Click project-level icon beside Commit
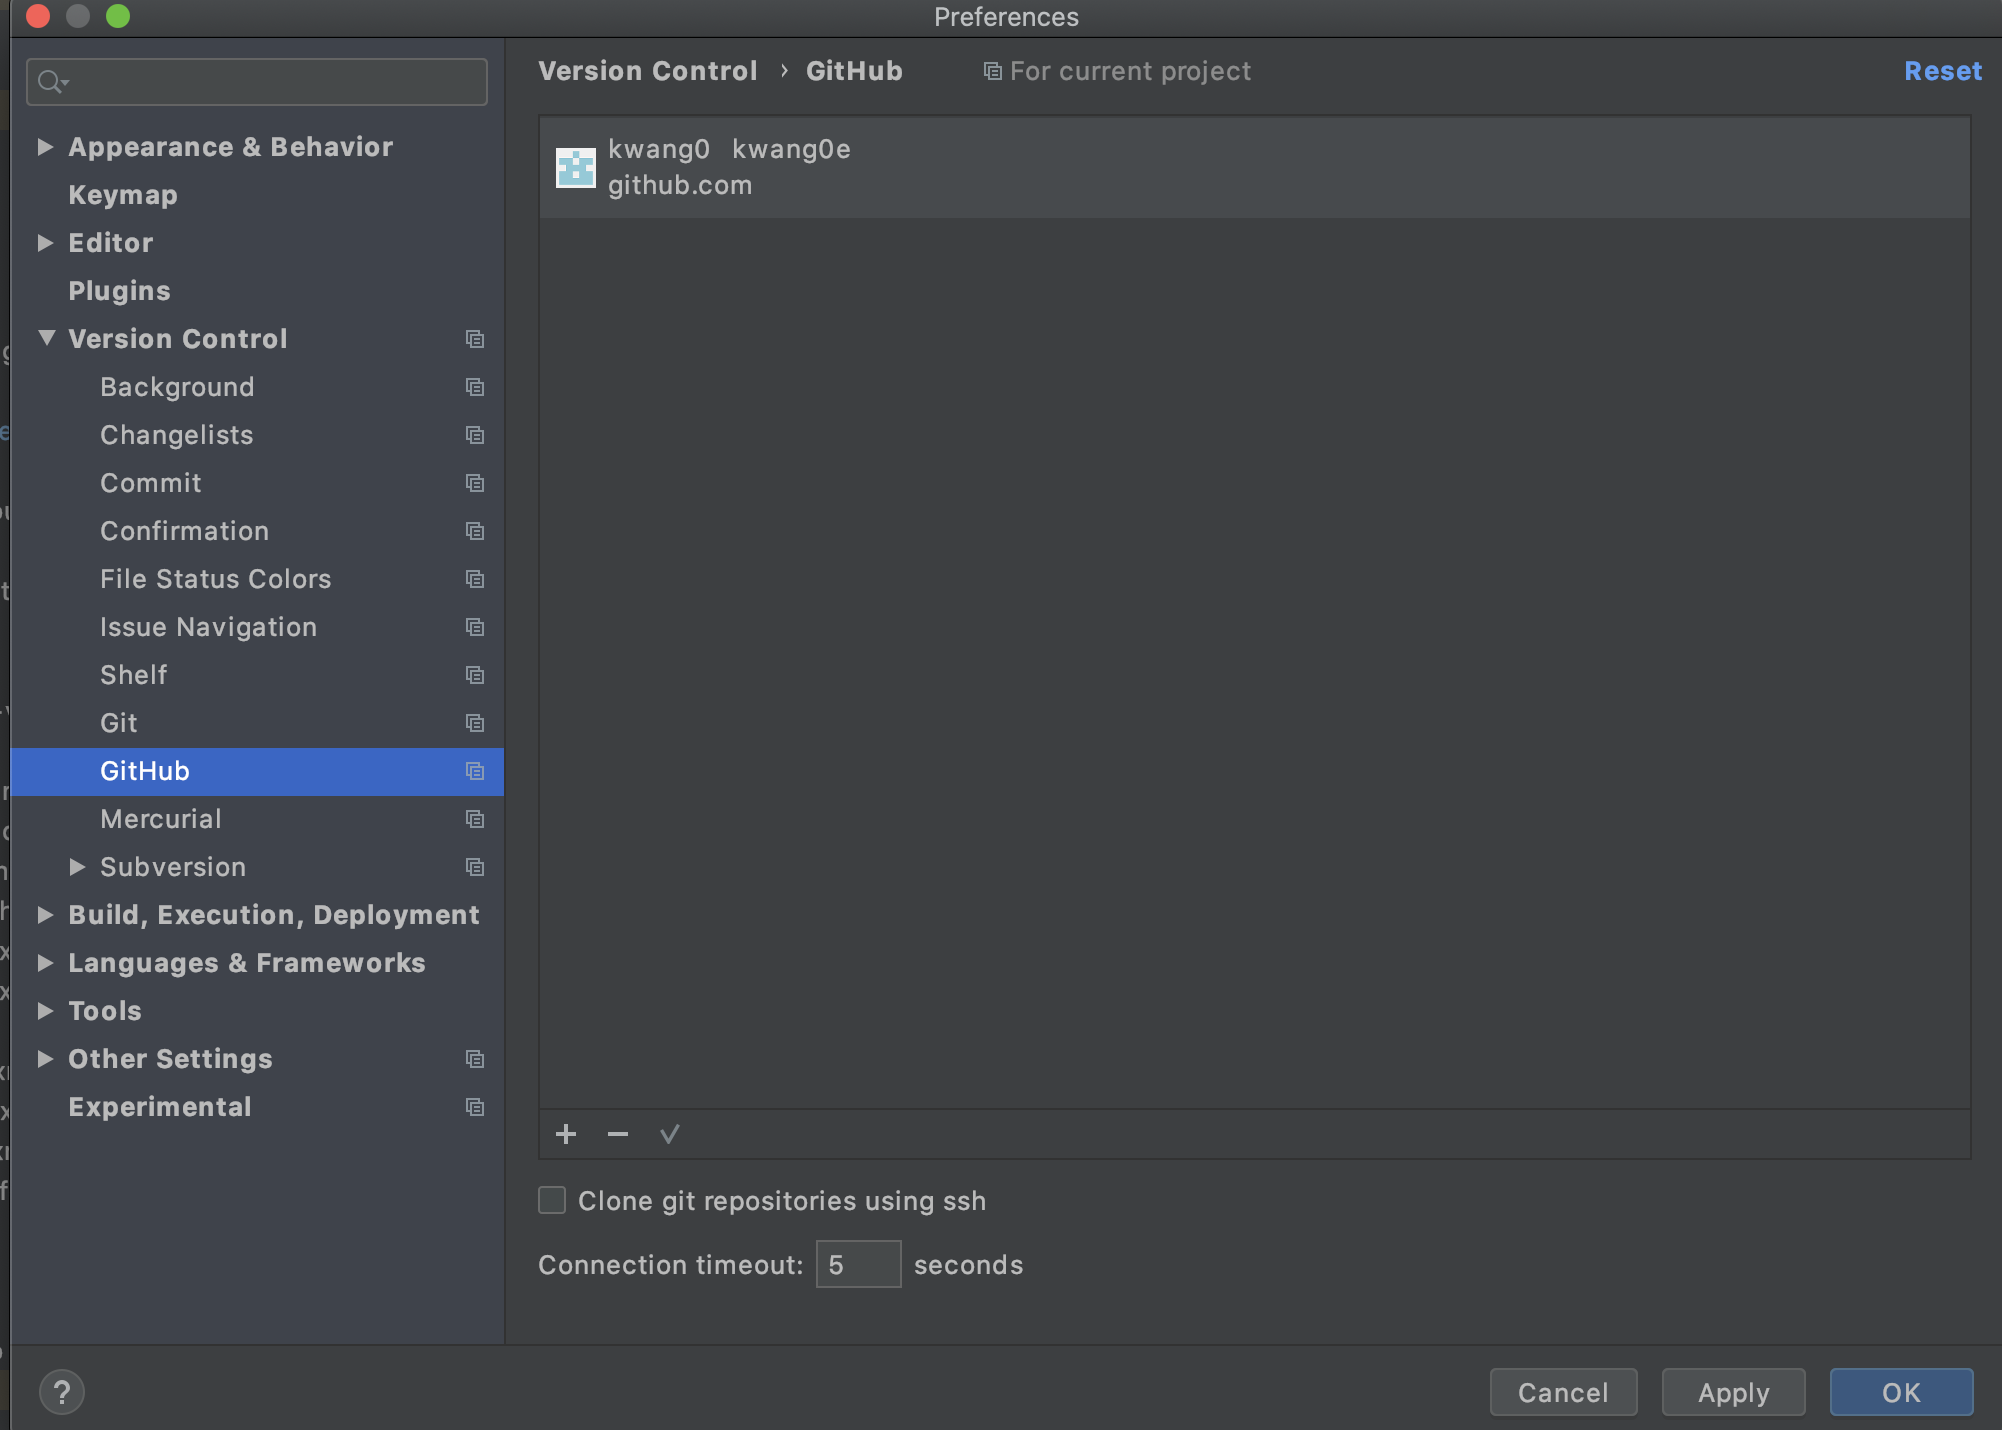2002x1430 pixels. click(475, 483)
